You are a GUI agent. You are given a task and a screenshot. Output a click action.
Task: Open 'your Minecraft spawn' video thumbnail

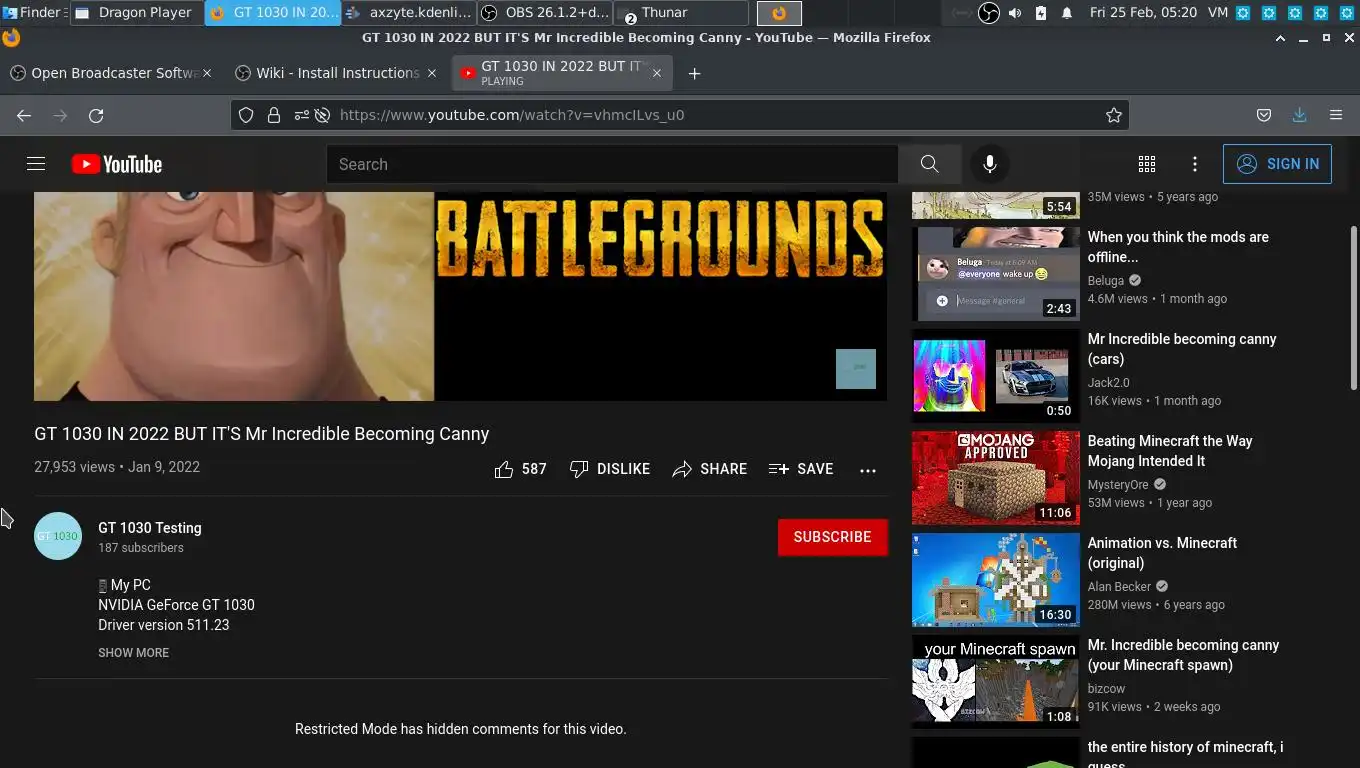(996, 682)
